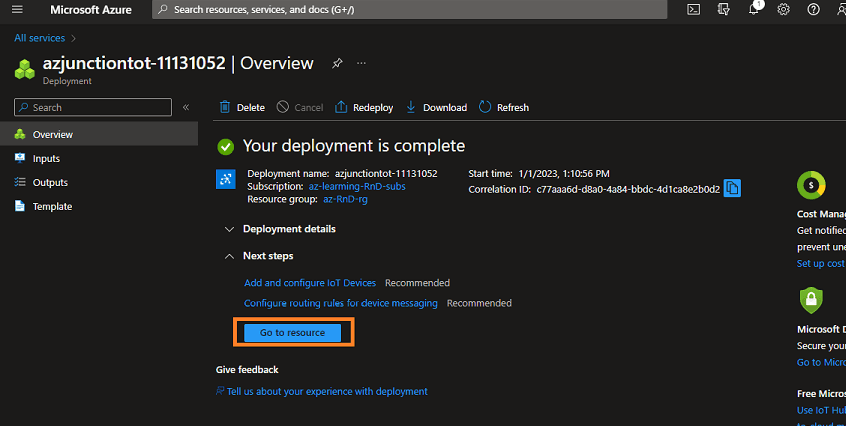This screenshot has height=426, width=846.
Task: Redeploy this deployment
Action: pos(364,107)
